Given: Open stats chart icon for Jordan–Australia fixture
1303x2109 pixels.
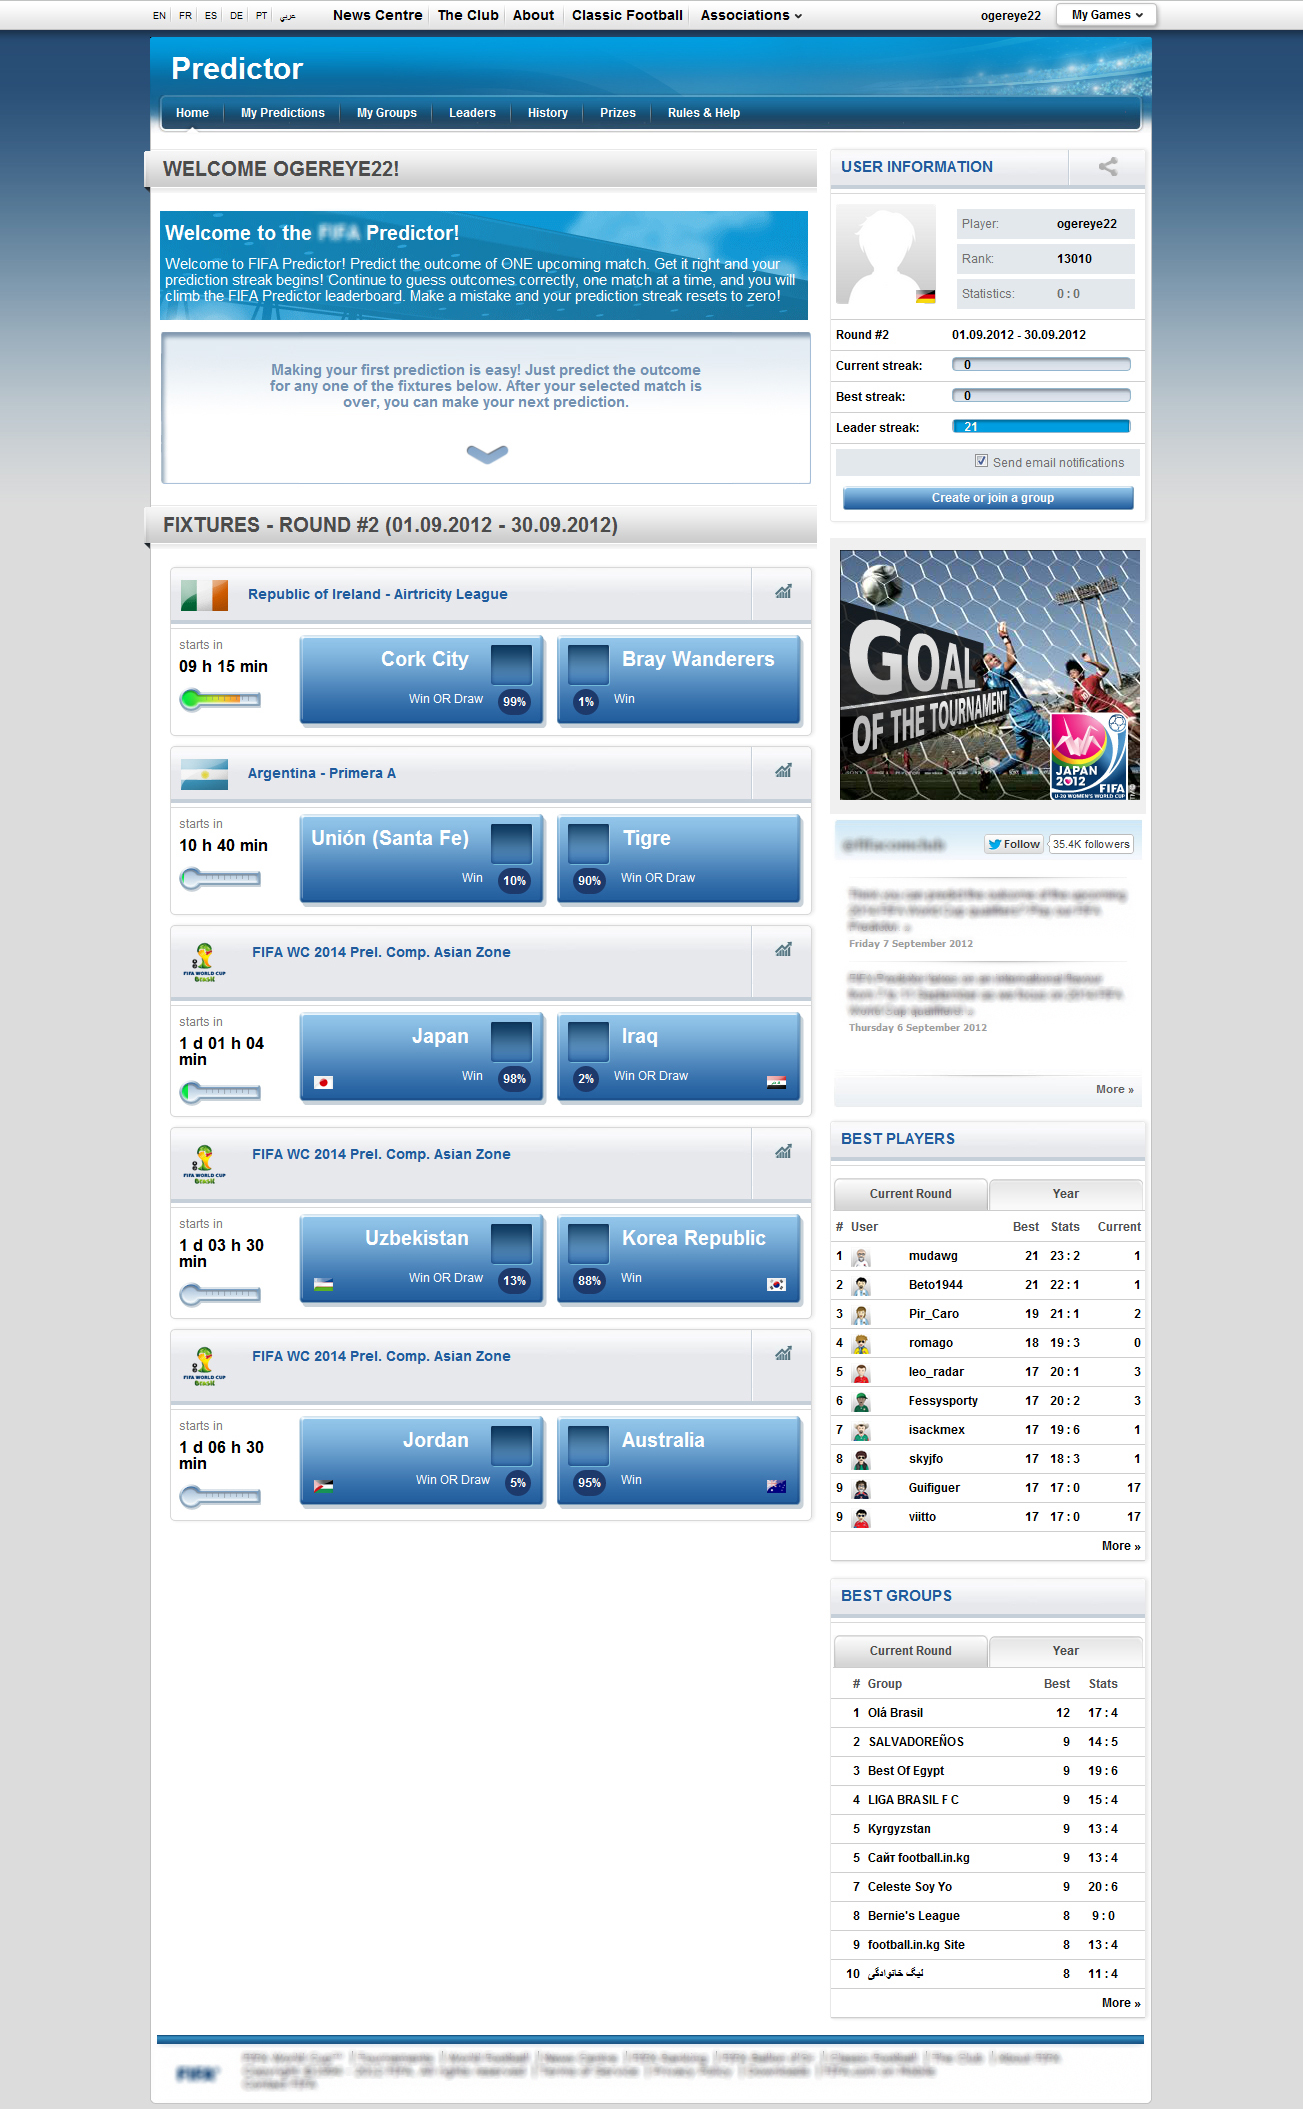Looking at the screenshot, I should (x=783, y=1354).
